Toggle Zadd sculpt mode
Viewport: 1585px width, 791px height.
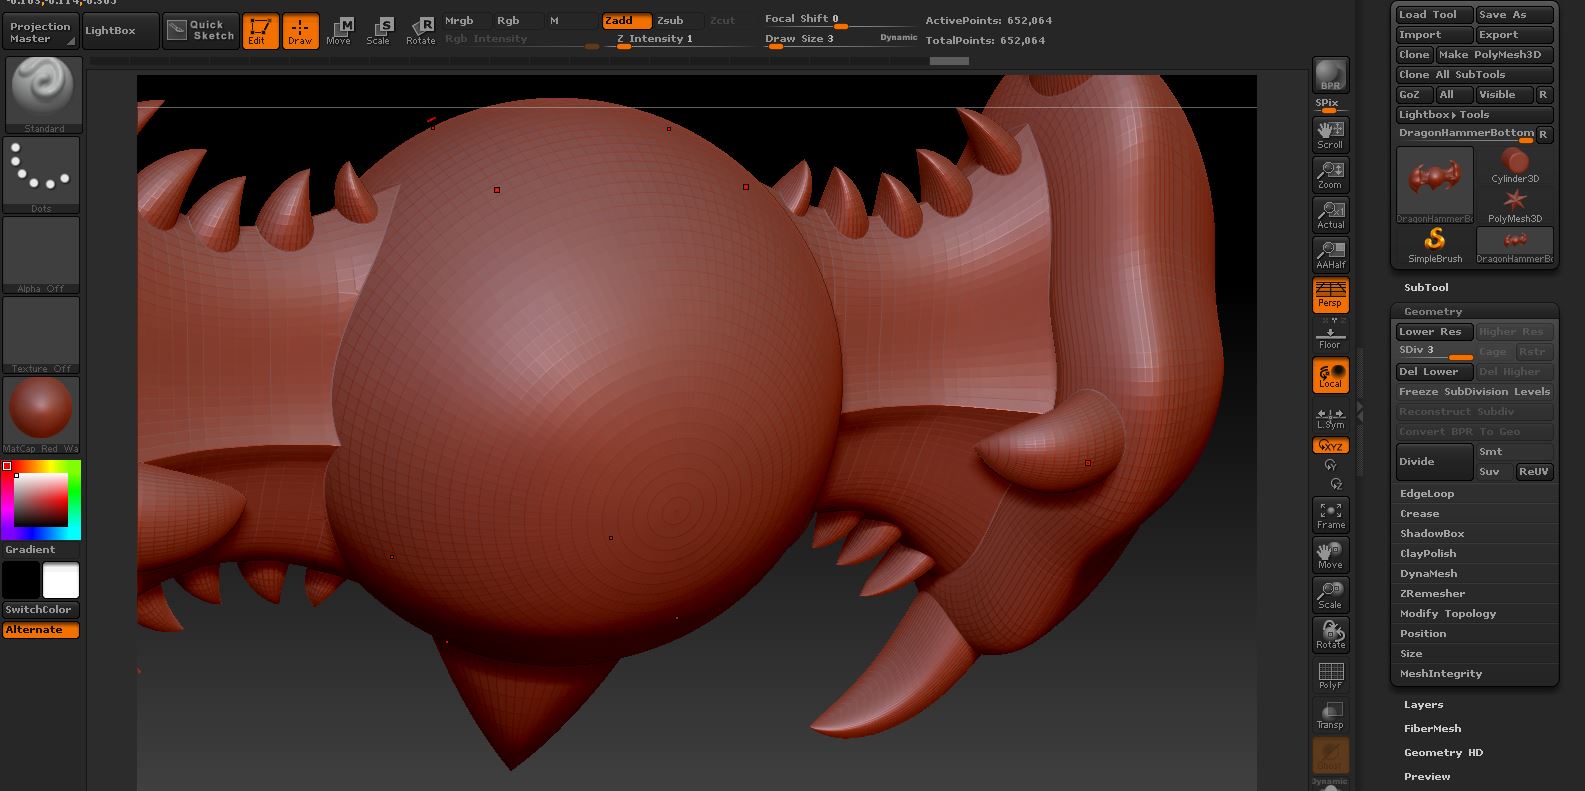627,20
